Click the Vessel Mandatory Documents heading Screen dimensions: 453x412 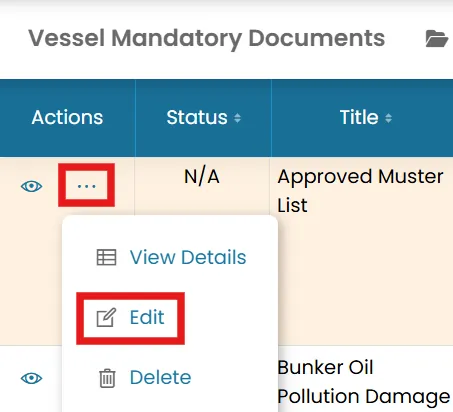tap(207, 39)
